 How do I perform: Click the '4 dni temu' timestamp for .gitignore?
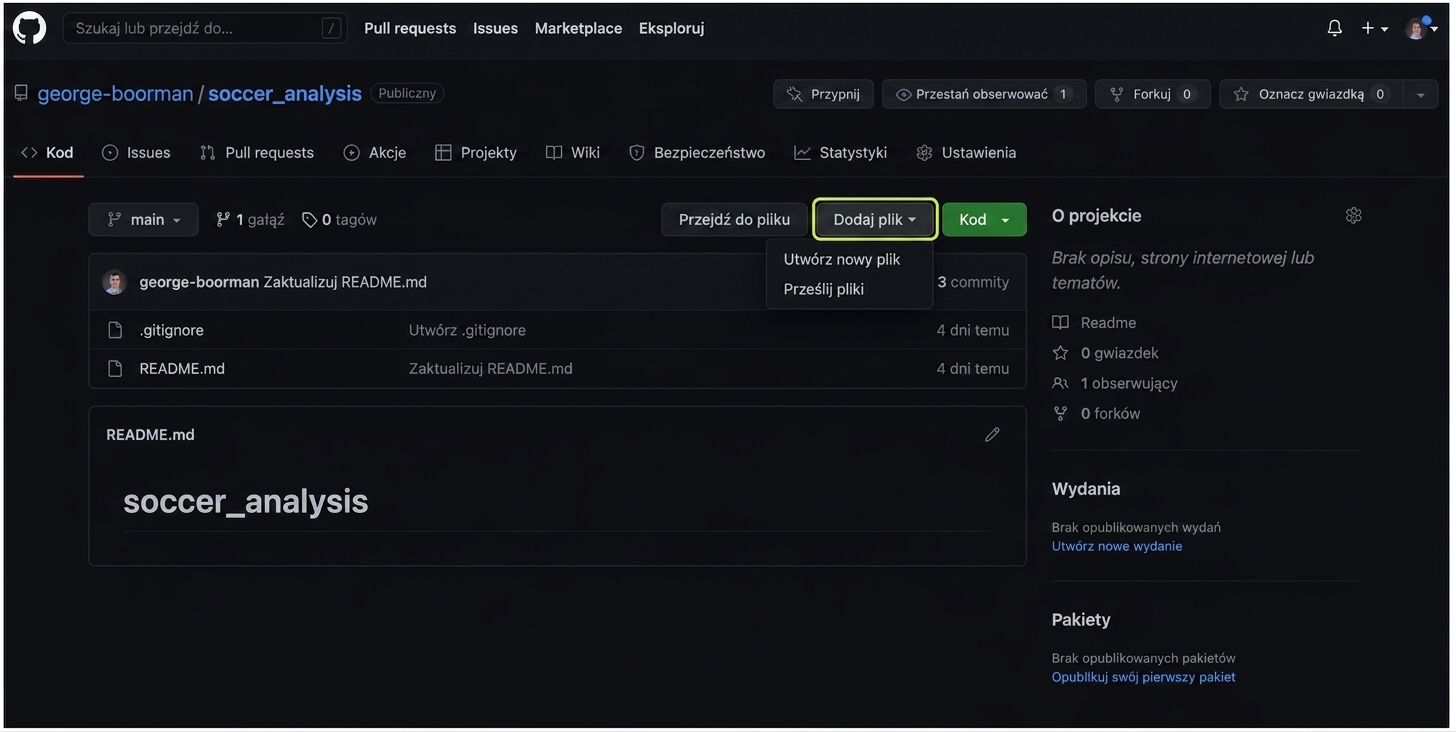coord(973,330)
